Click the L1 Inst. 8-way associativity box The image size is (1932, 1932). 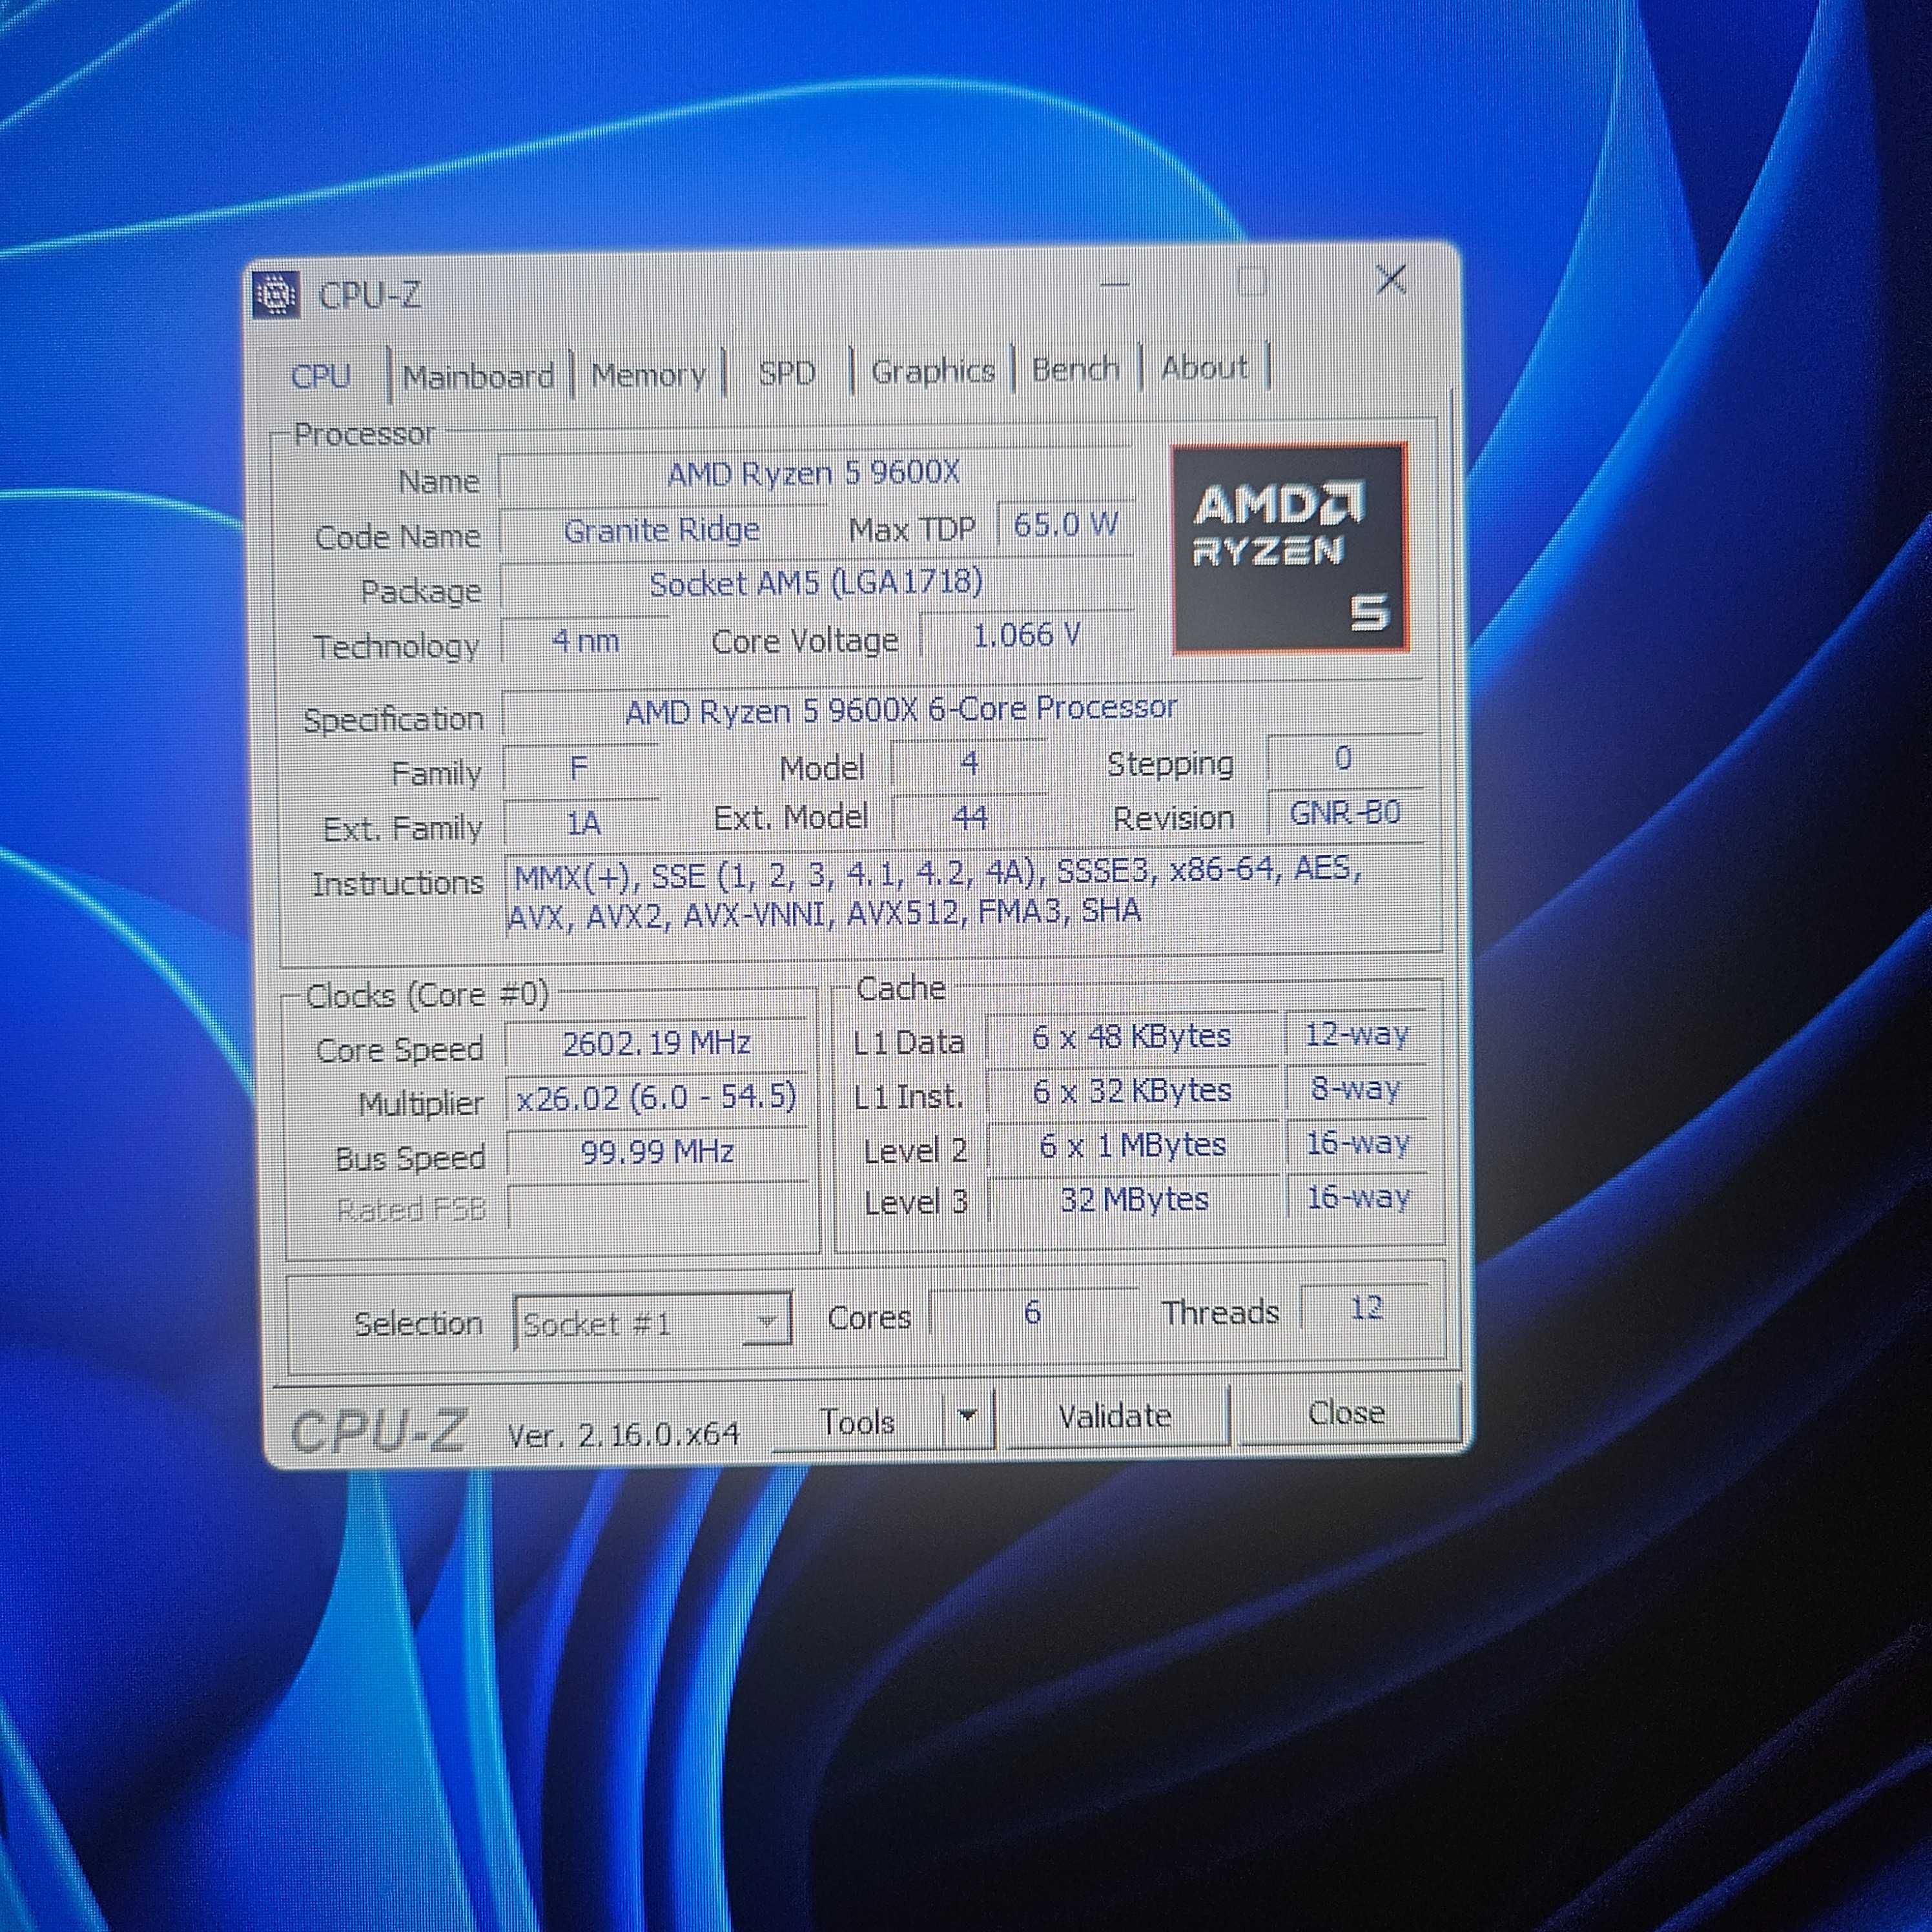[x=1356, y=1088]
